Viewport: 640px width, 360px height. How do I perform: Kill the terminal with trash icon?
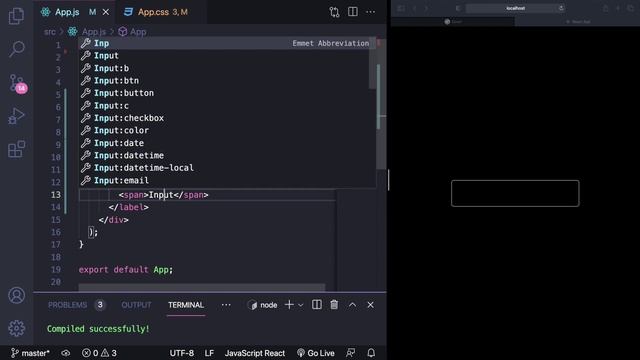coord(334,304)
